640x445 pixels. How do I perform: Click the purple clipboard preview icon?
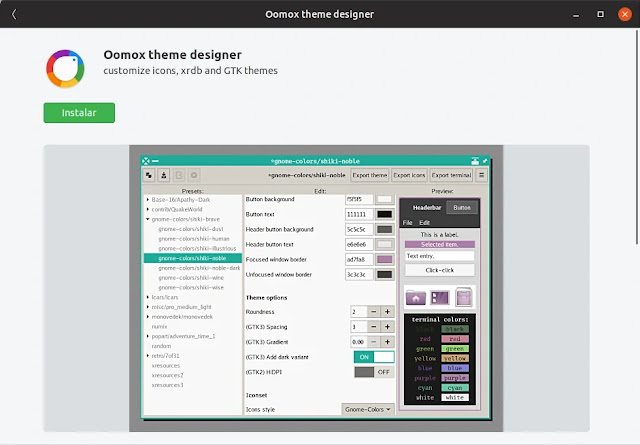tap(464, 296)
